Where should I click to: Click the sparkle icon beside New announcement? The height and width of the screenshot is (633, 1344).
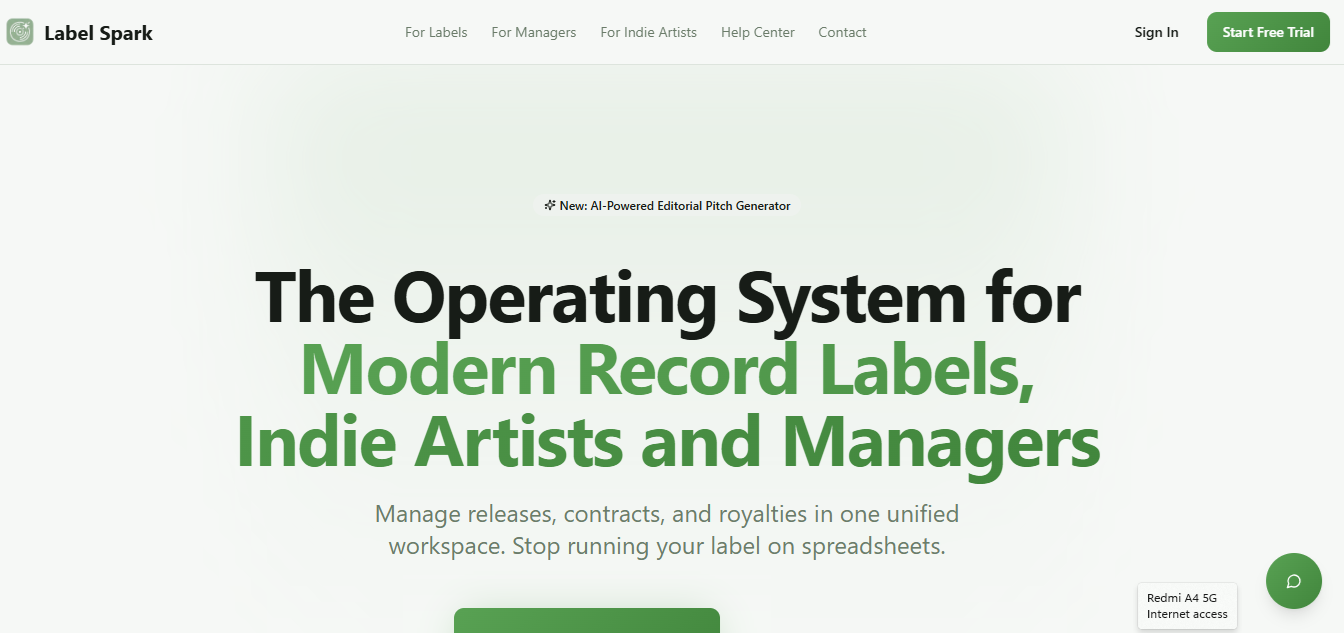(x=549, y=205)
